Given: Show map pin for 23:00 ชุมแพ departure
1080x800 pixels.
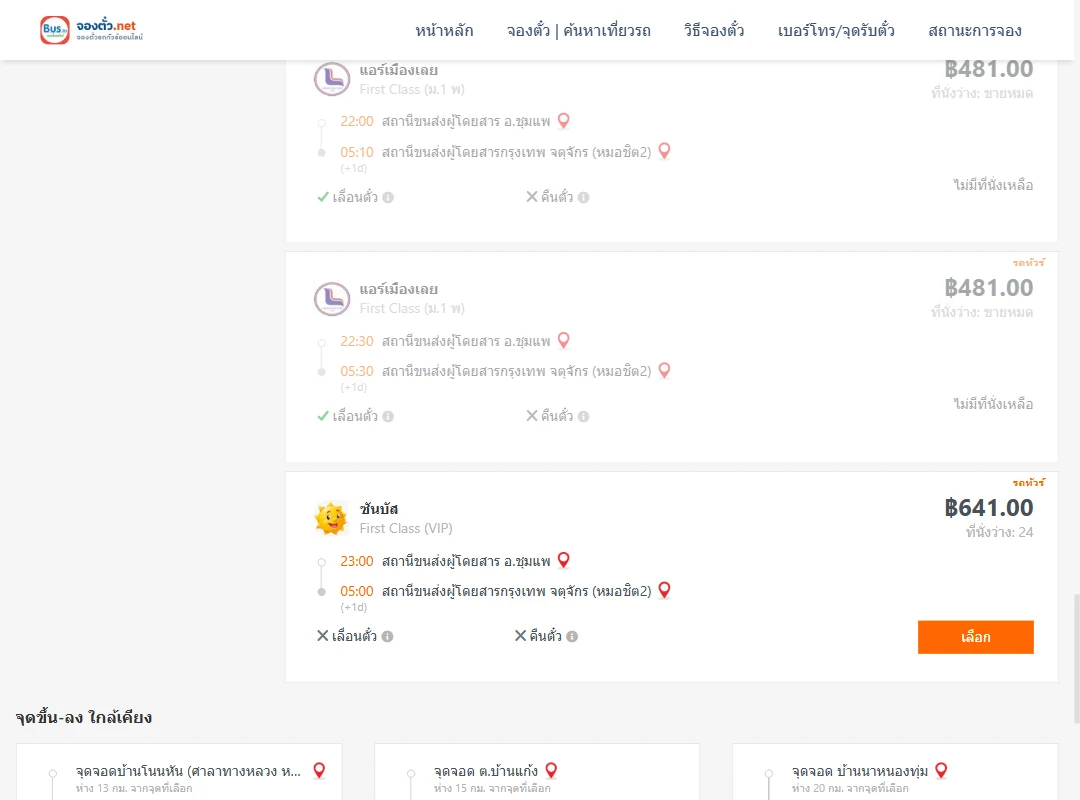Looking at the screenshot, I should [x=563, y=560].
